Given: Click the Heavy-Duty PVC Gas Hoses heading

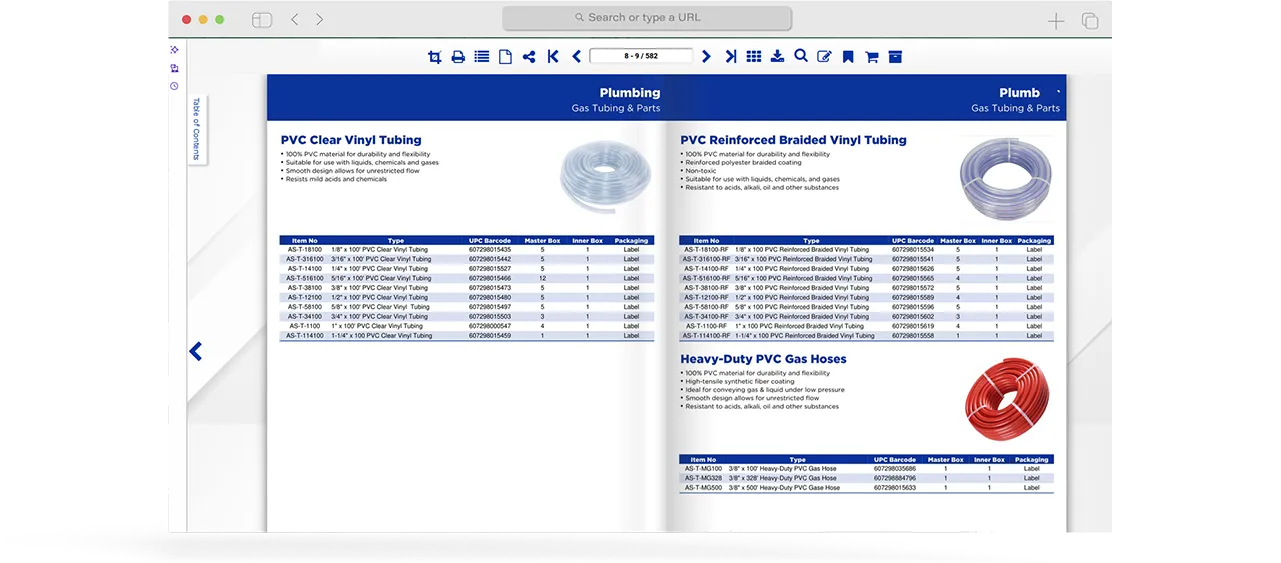Looking at the screenshot, I should click(x=763, y=359).
